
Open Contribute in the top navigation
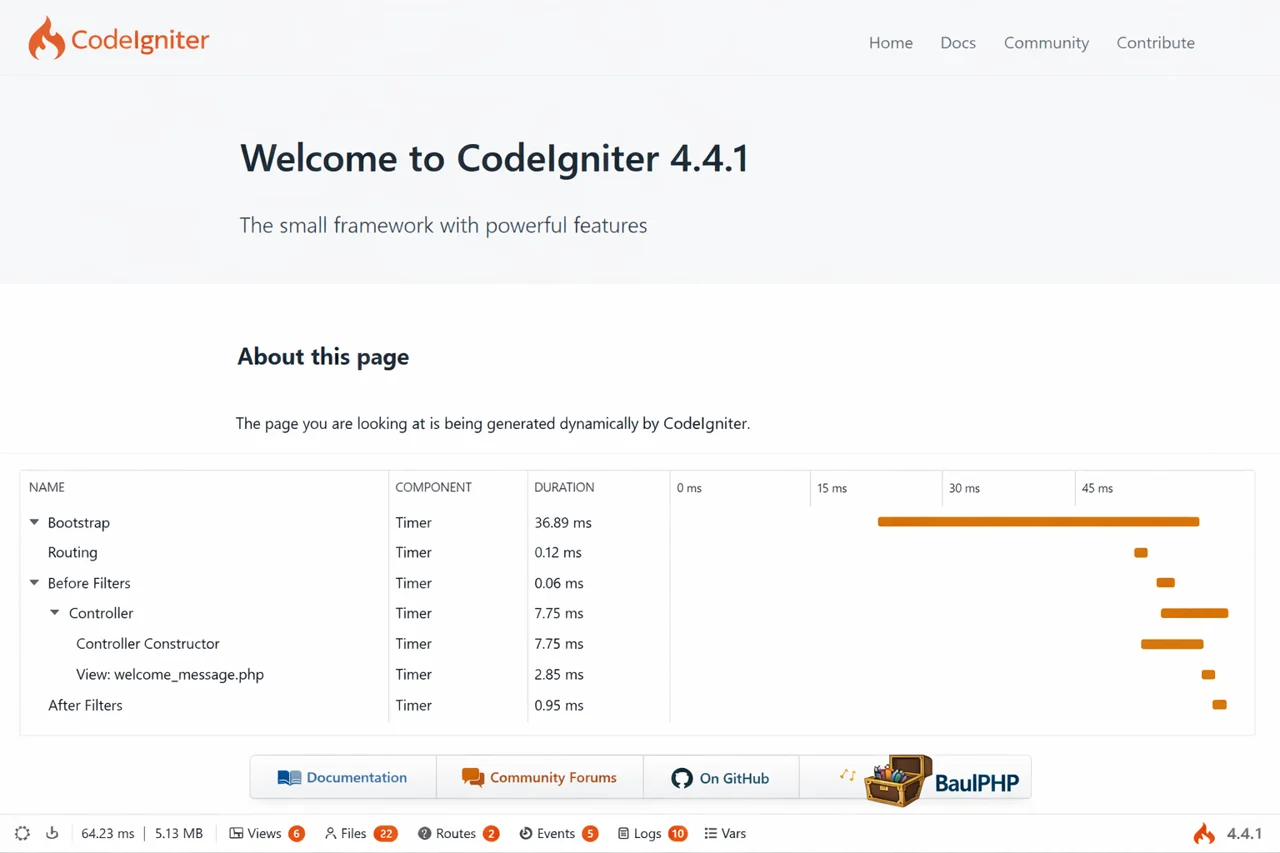point(1156,43)
